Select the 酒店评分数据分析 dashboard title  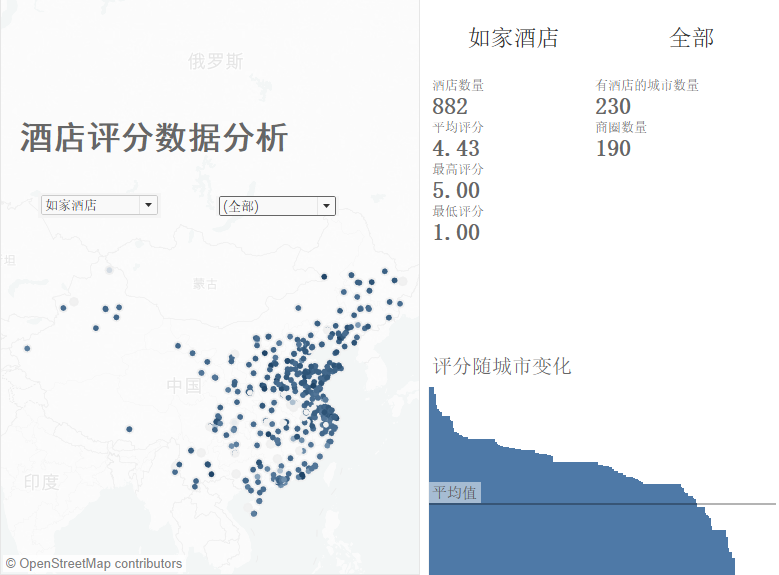[154, 138]
